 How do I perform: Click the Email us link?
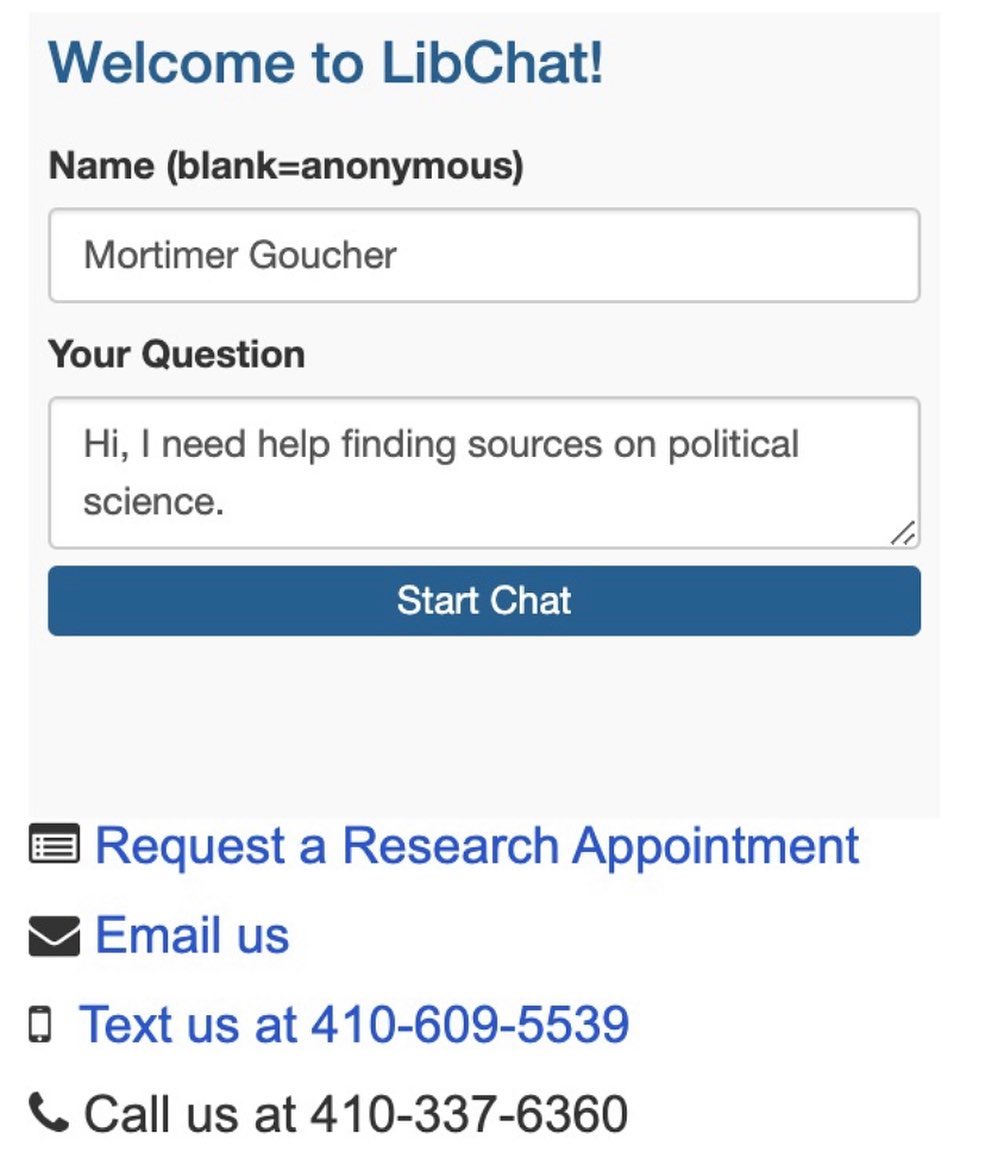click(x=192, y=935)
